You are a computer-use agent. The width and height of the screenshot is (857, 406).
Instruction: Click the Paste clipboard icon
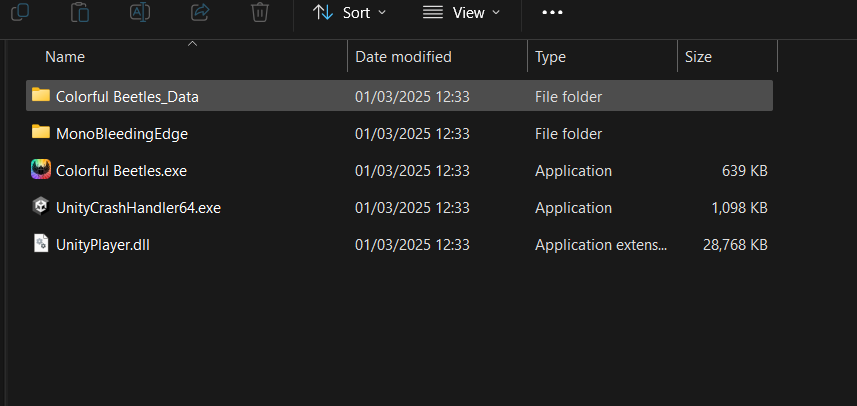click(x=80, y=11)
